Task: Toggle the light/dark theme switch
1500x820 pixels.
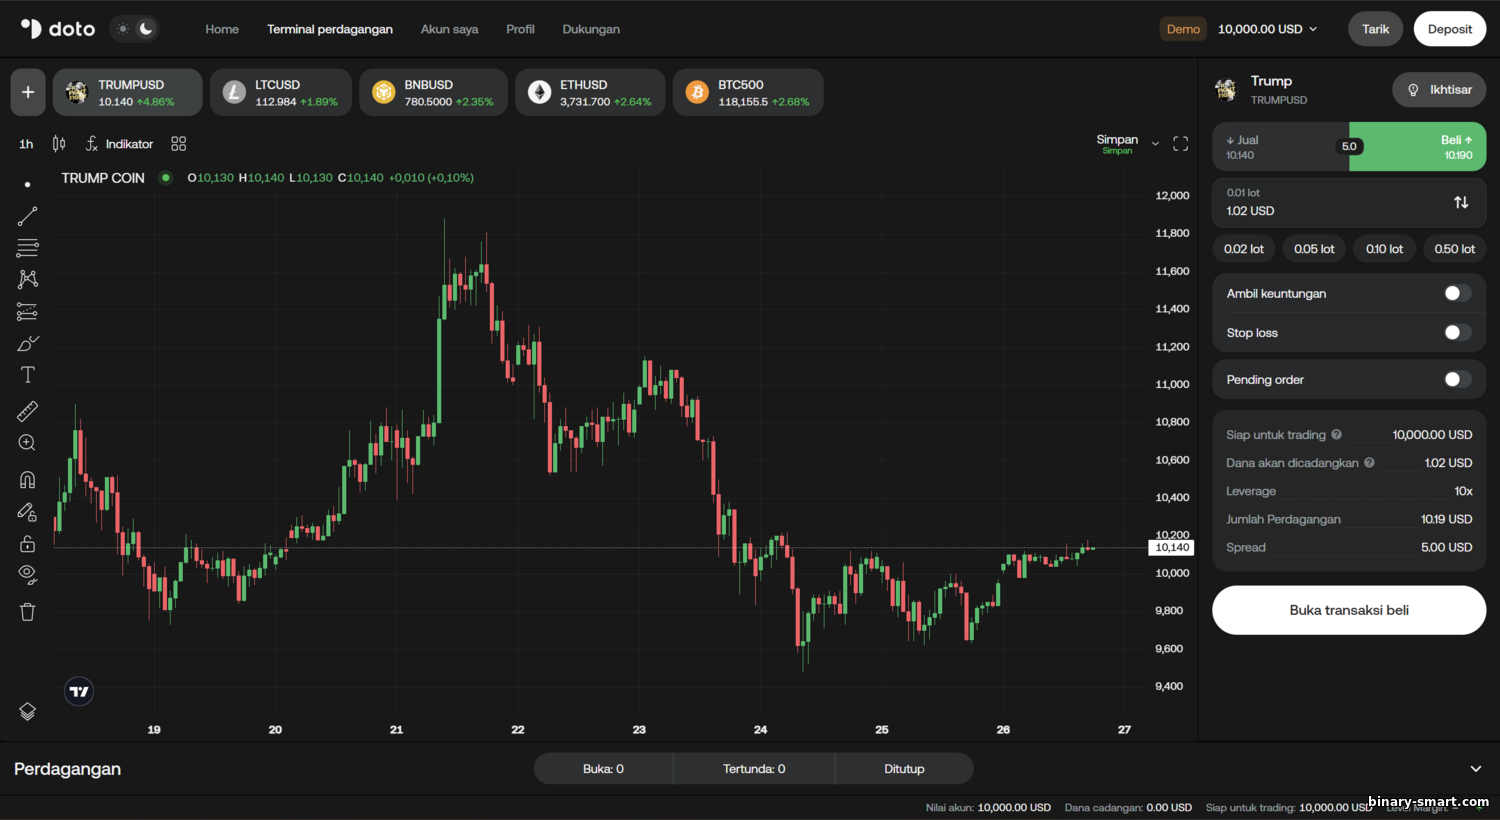Action: click(x=134, y=29)
